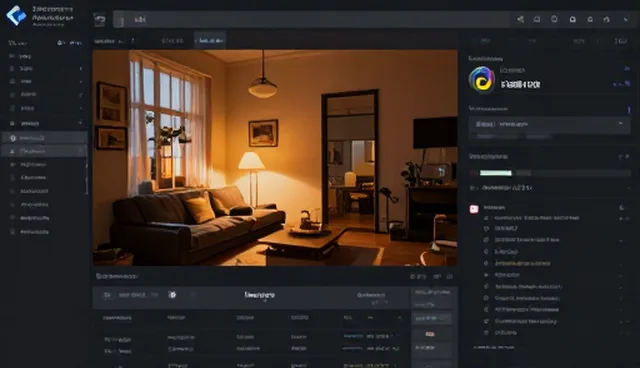The width and height of the screenshot is (640, 368).
Task: Toggle the first radio item under the pink icon
Action: [486, 218]
